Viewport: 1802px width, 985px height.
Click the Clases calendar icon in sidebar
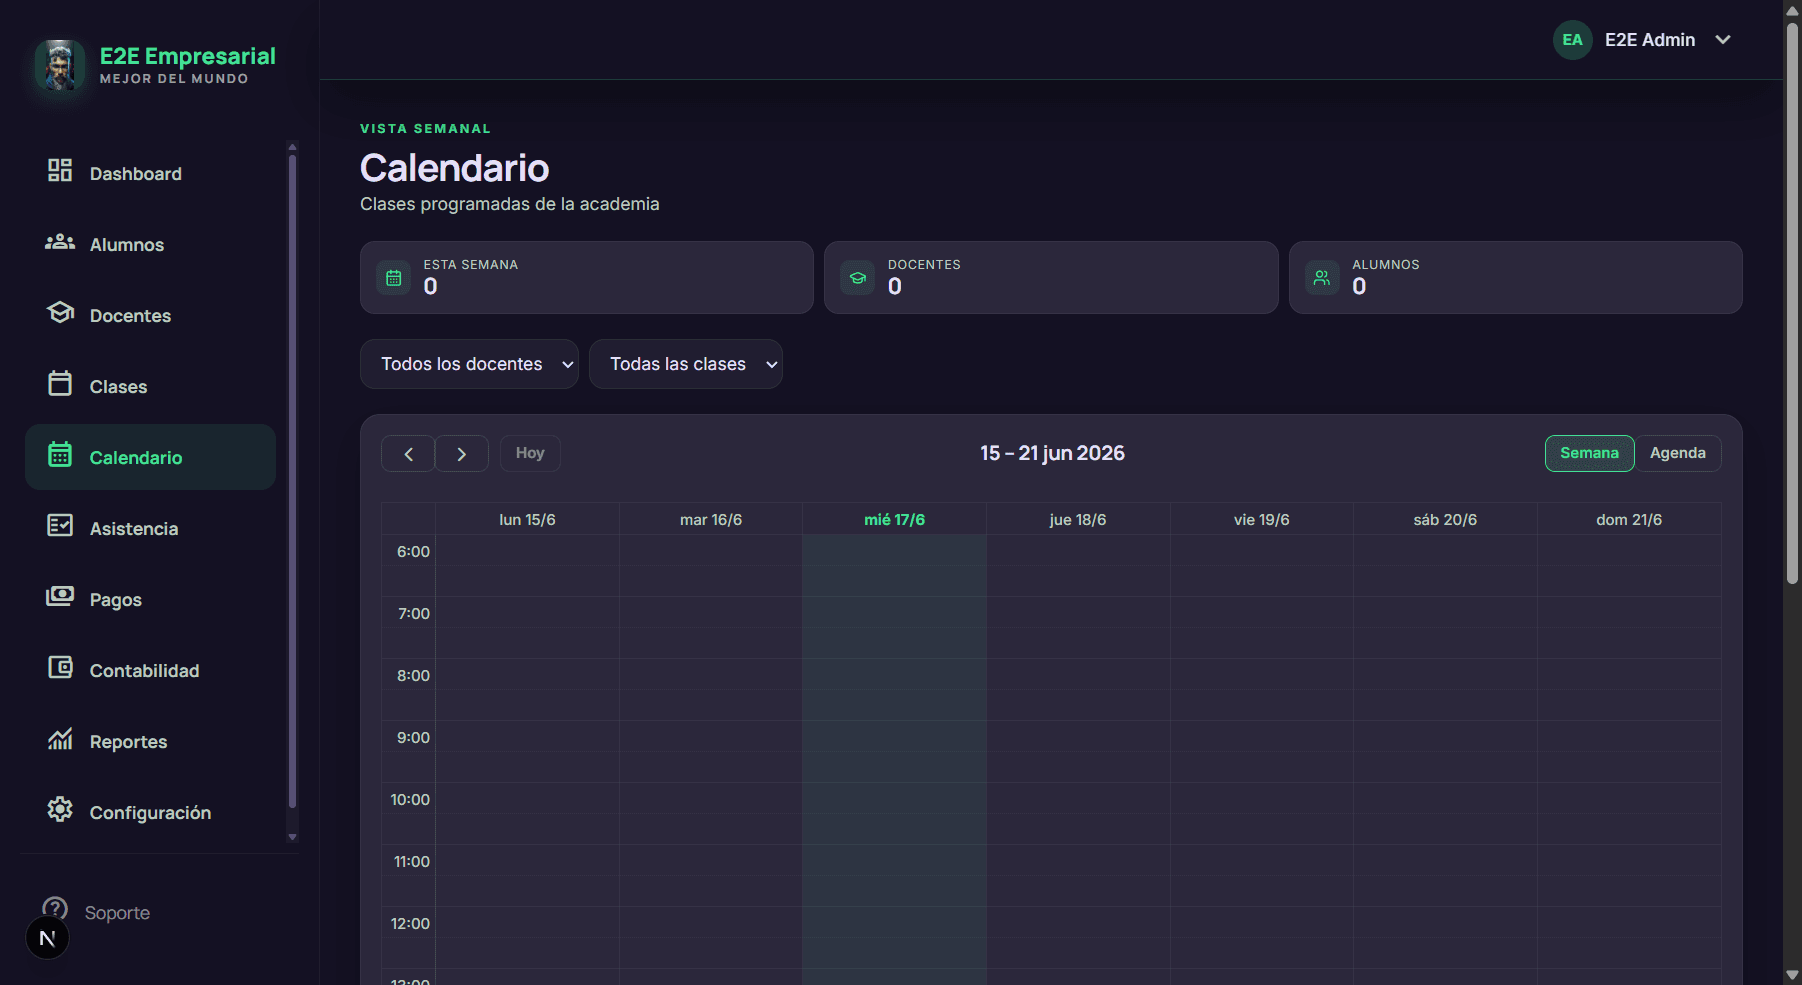[60, 383]
